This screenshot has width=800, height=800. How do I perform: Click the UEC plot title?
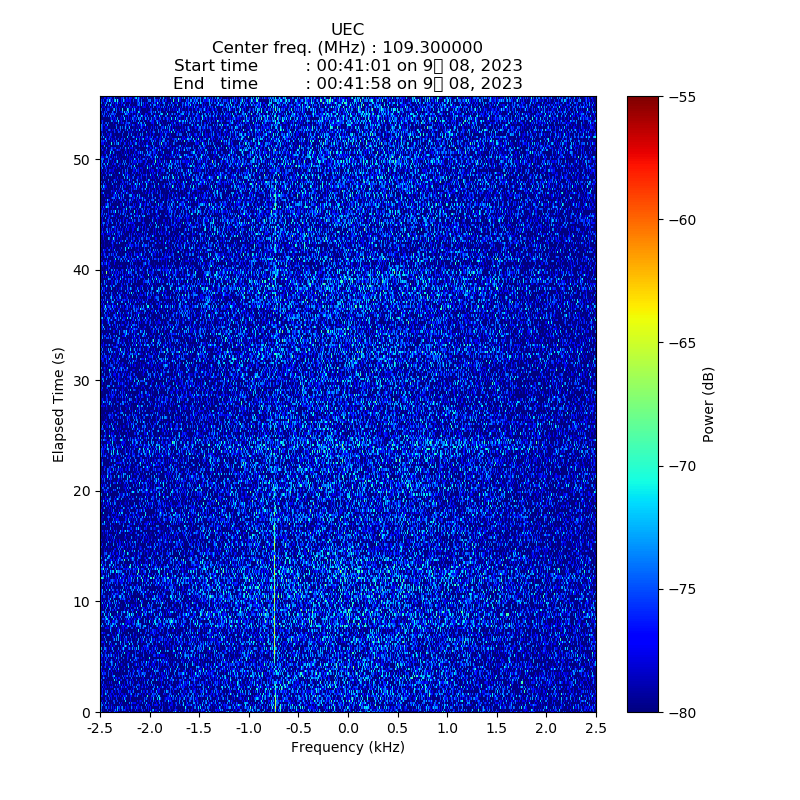click(x=347, y=30)
